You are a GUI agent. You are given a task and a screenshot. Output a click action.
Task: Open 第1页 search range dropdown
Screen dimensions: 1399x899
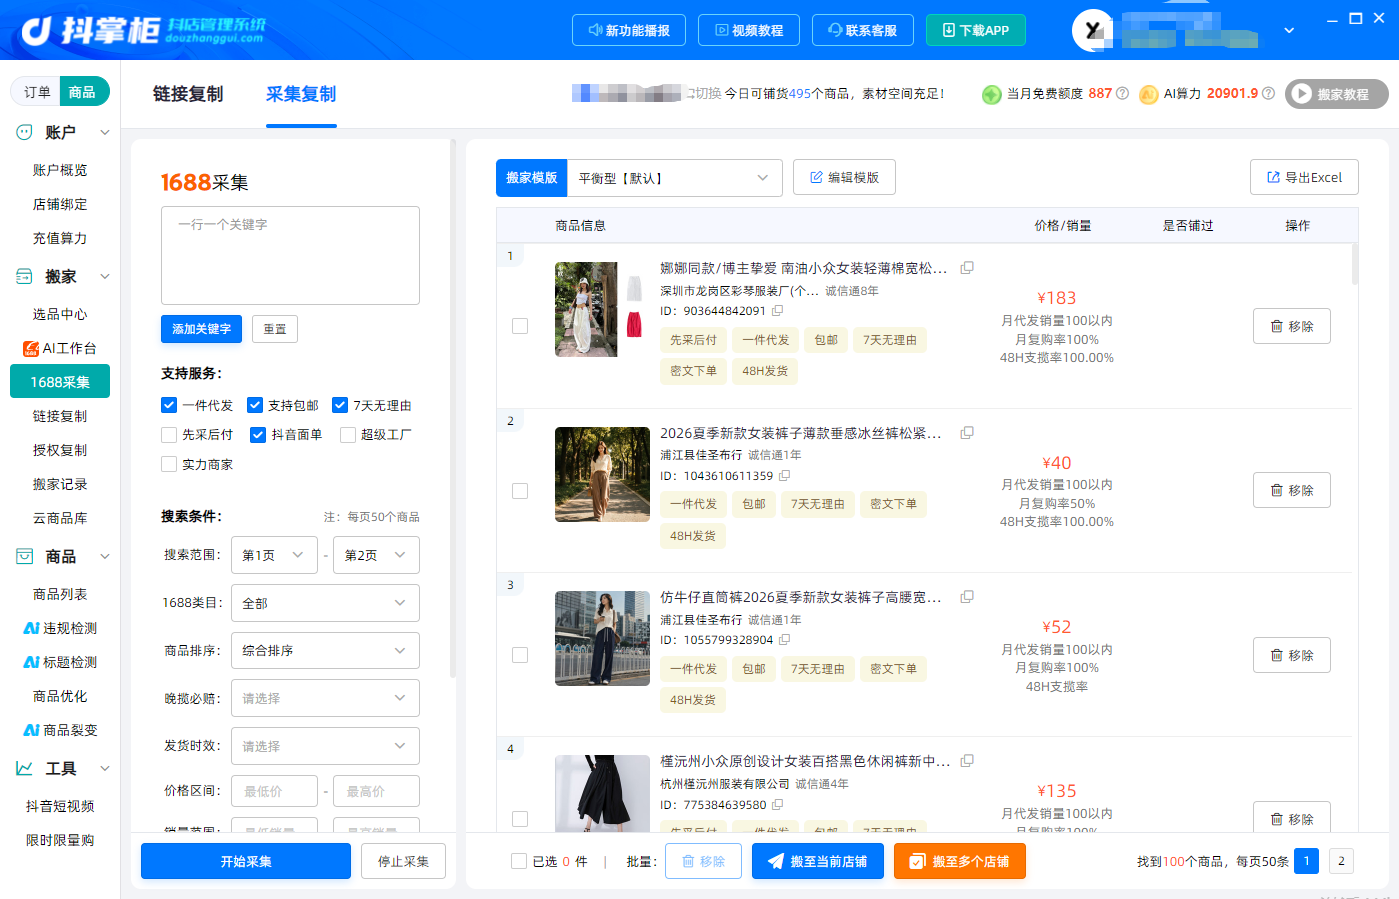point(274,555)
